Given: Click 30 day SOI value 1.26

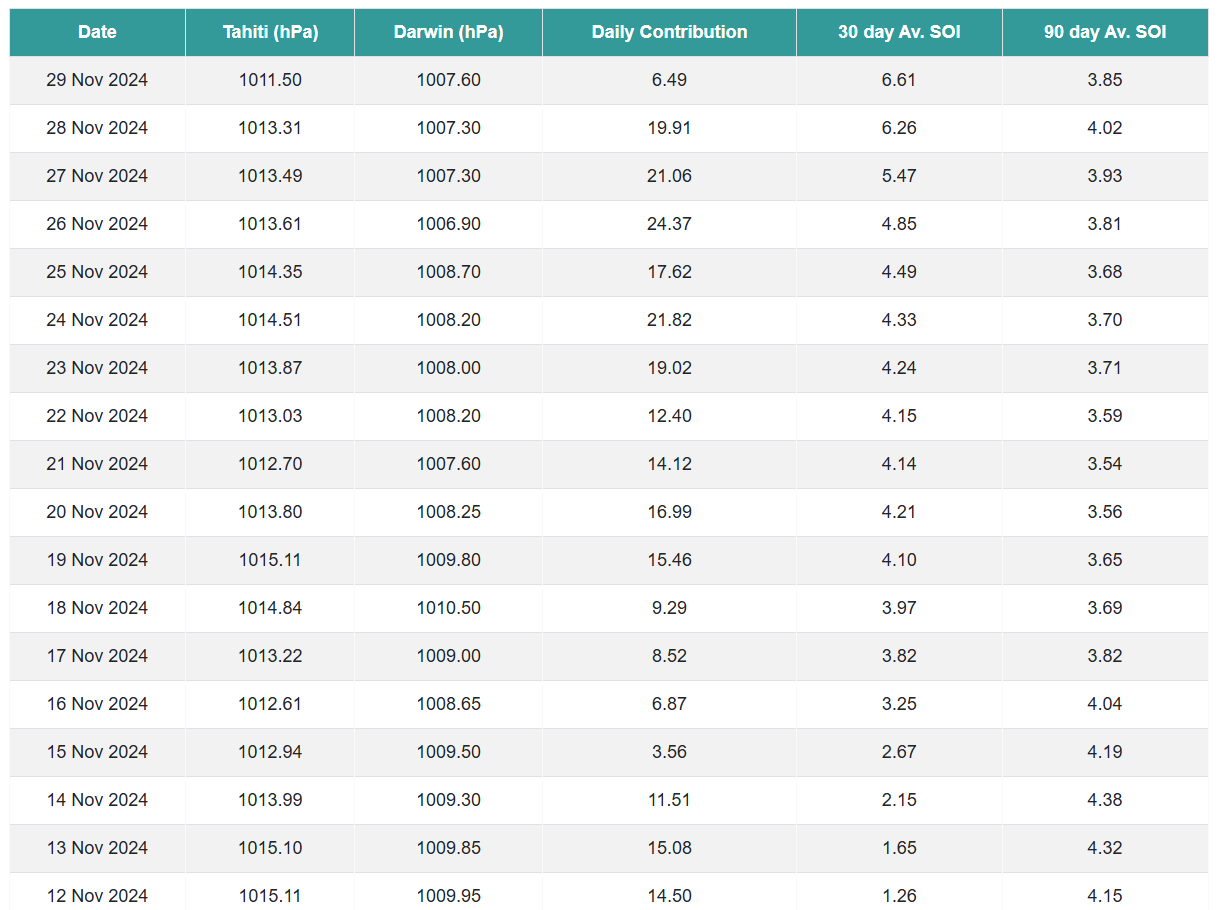Looking at the screenshot, I should (x=899, y=896).
